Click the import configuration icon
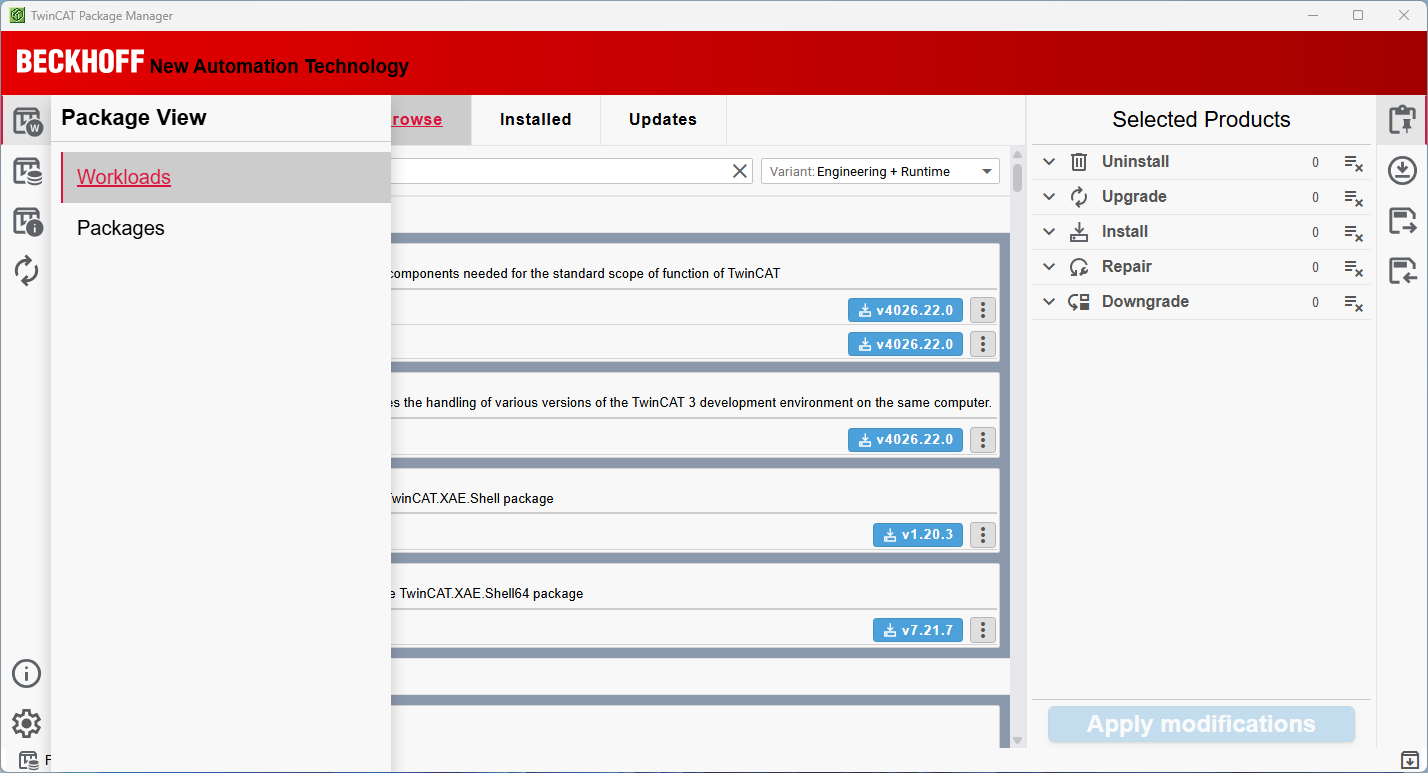Image resolution: width=1428 pixels, height=773 pixels. pyautogui.click(x=1402, y=270)
